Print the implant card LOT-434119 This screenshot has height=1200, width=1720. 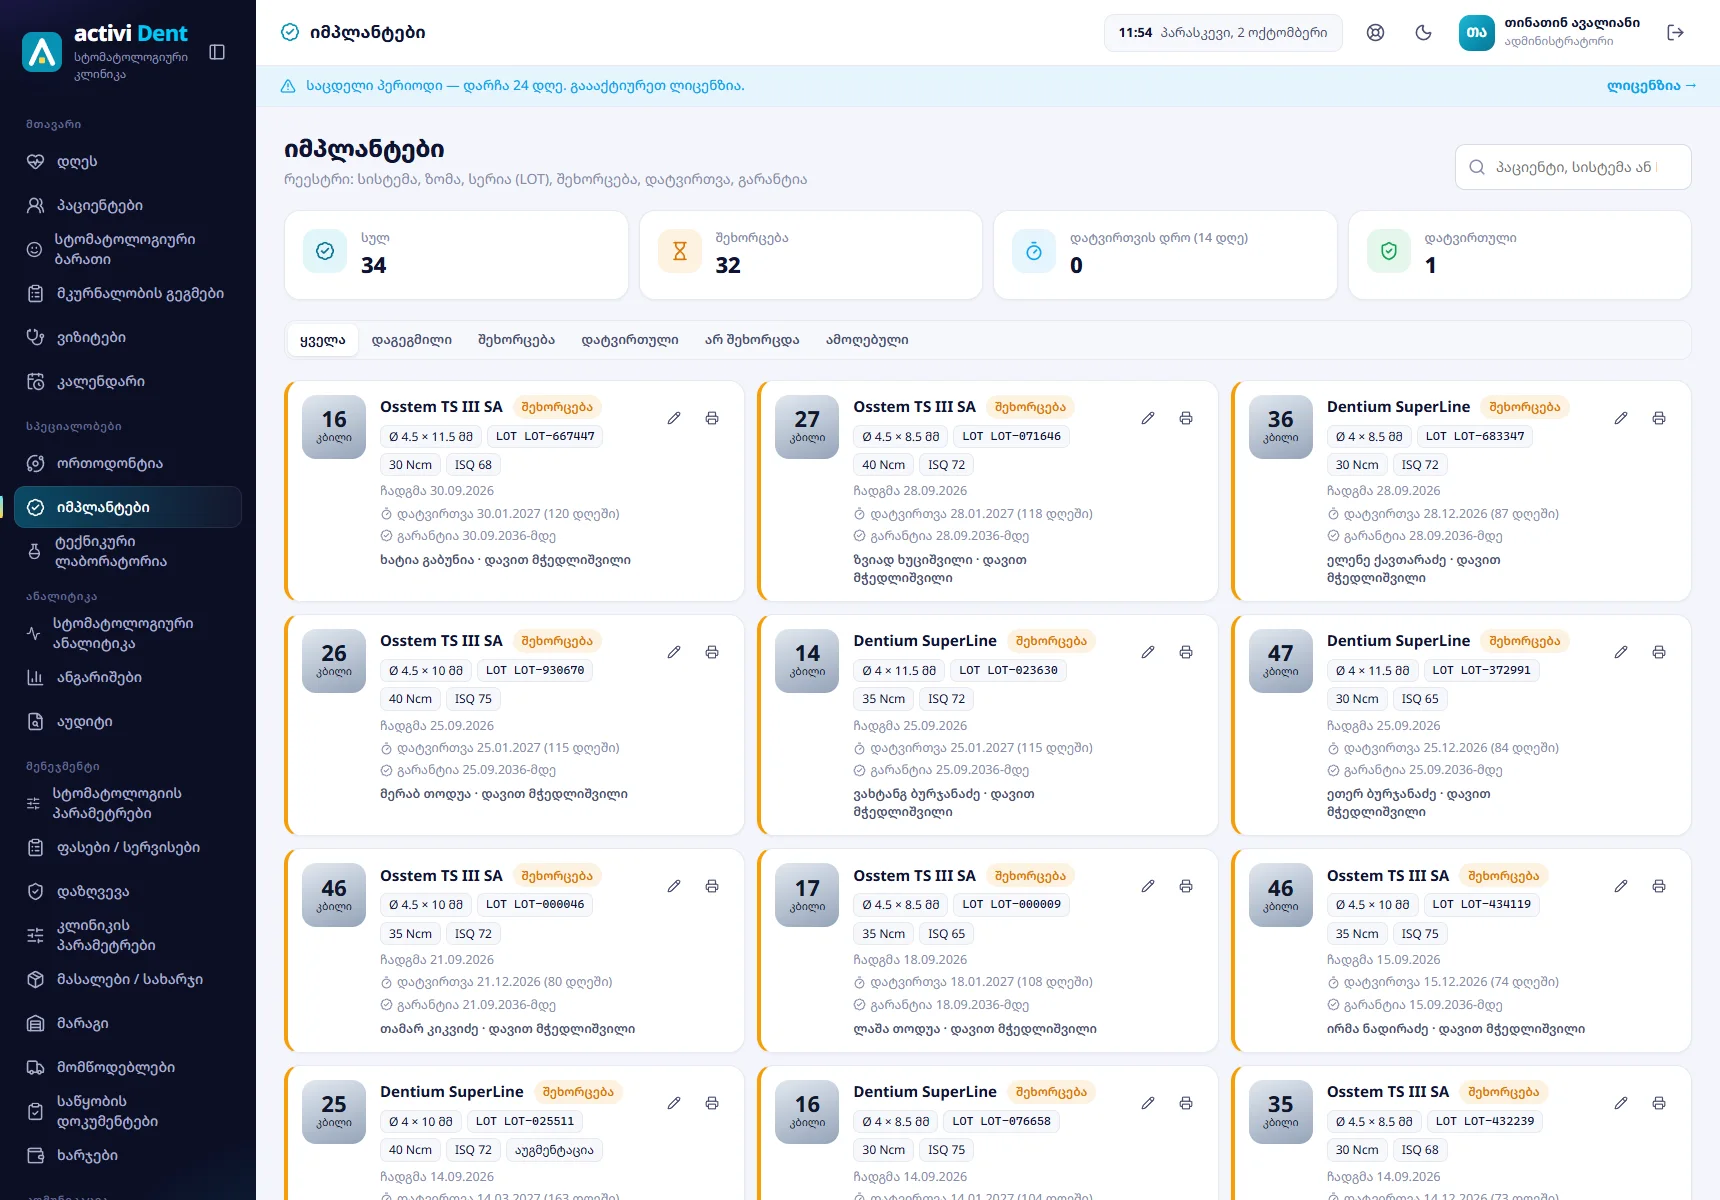[x=1659, y=886]
